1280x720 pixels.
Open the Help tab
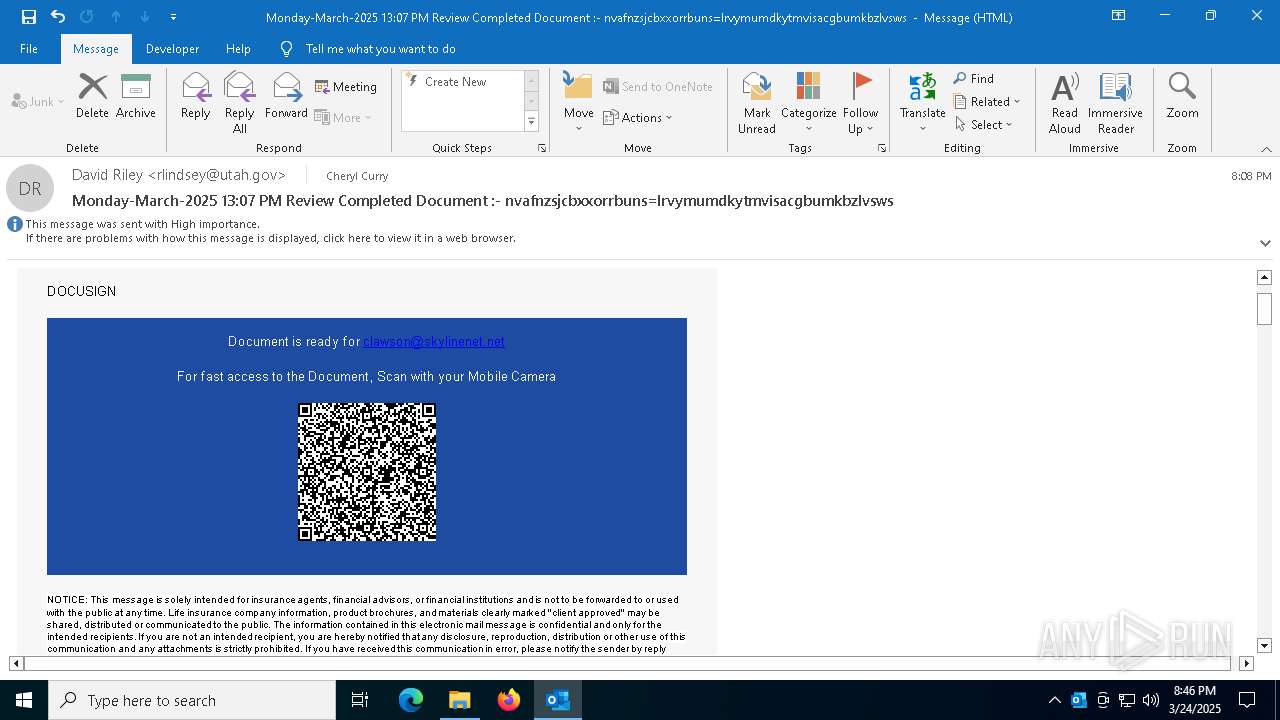(238, 49)
